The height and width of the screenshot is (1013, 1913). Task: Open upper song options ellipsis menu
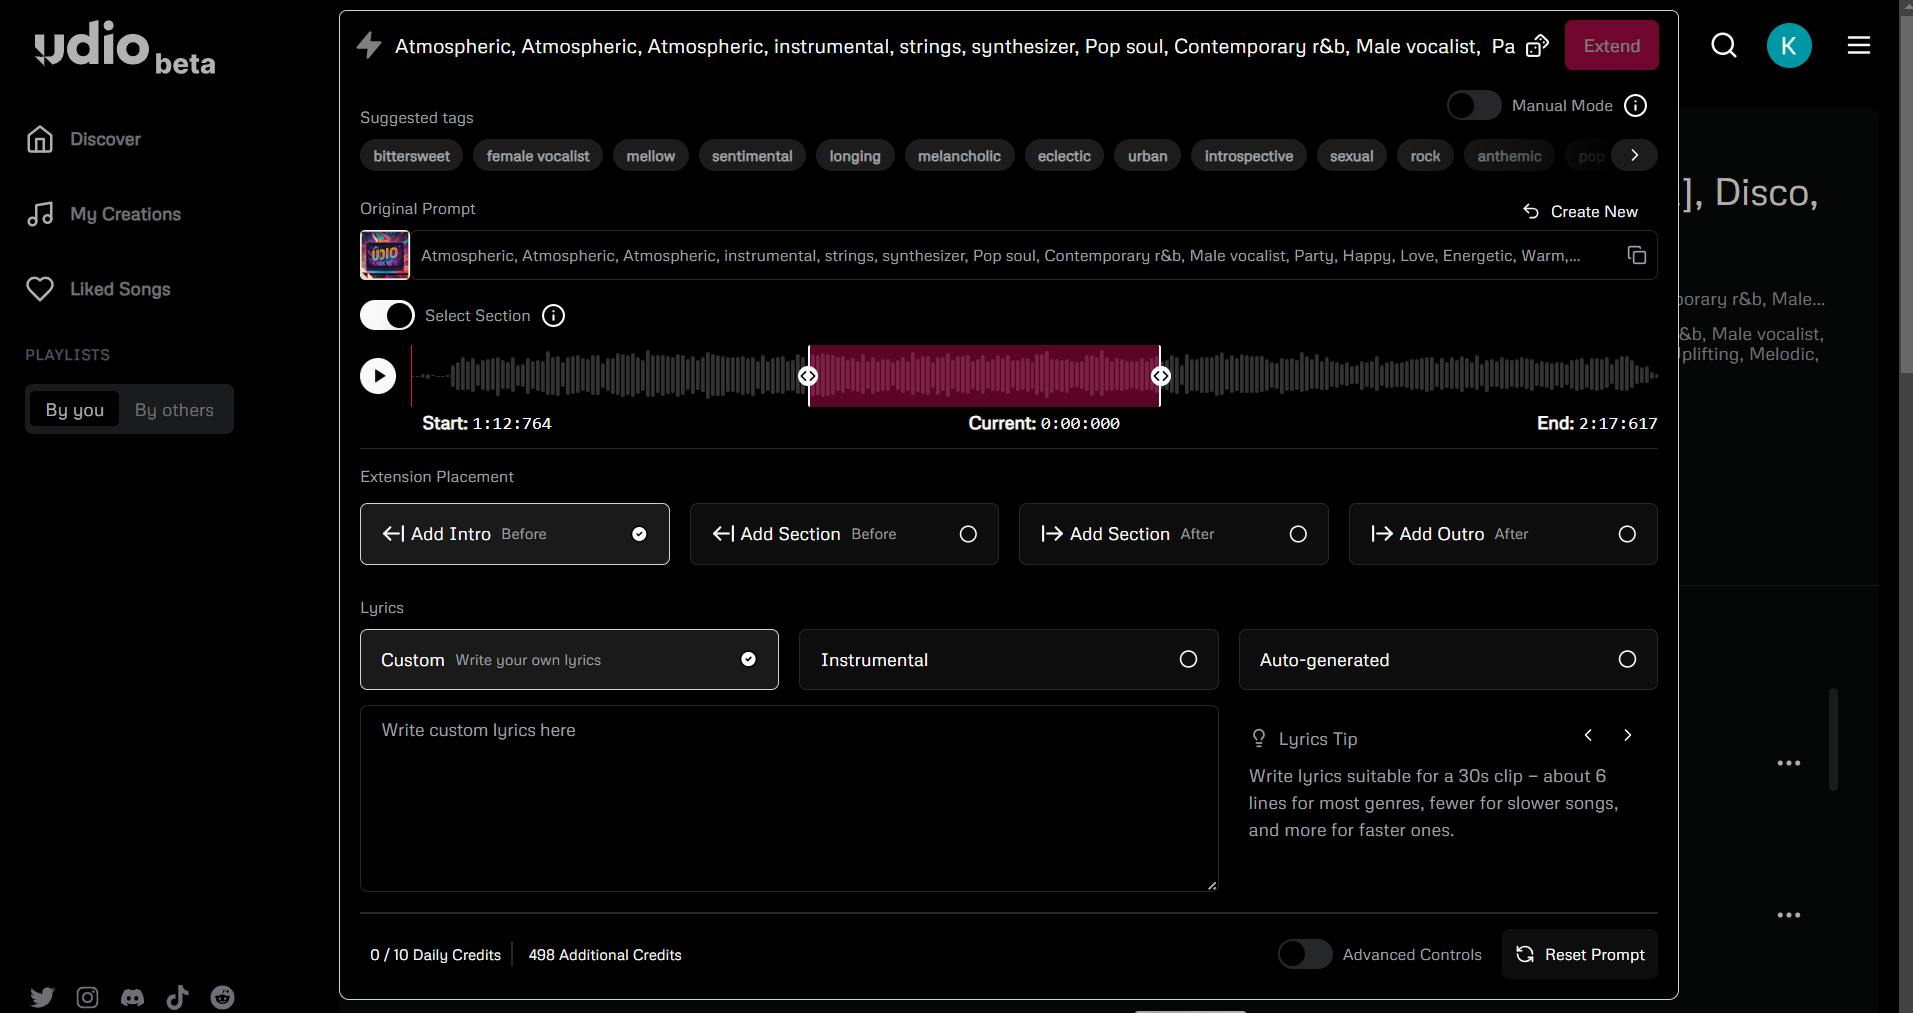1789,763
